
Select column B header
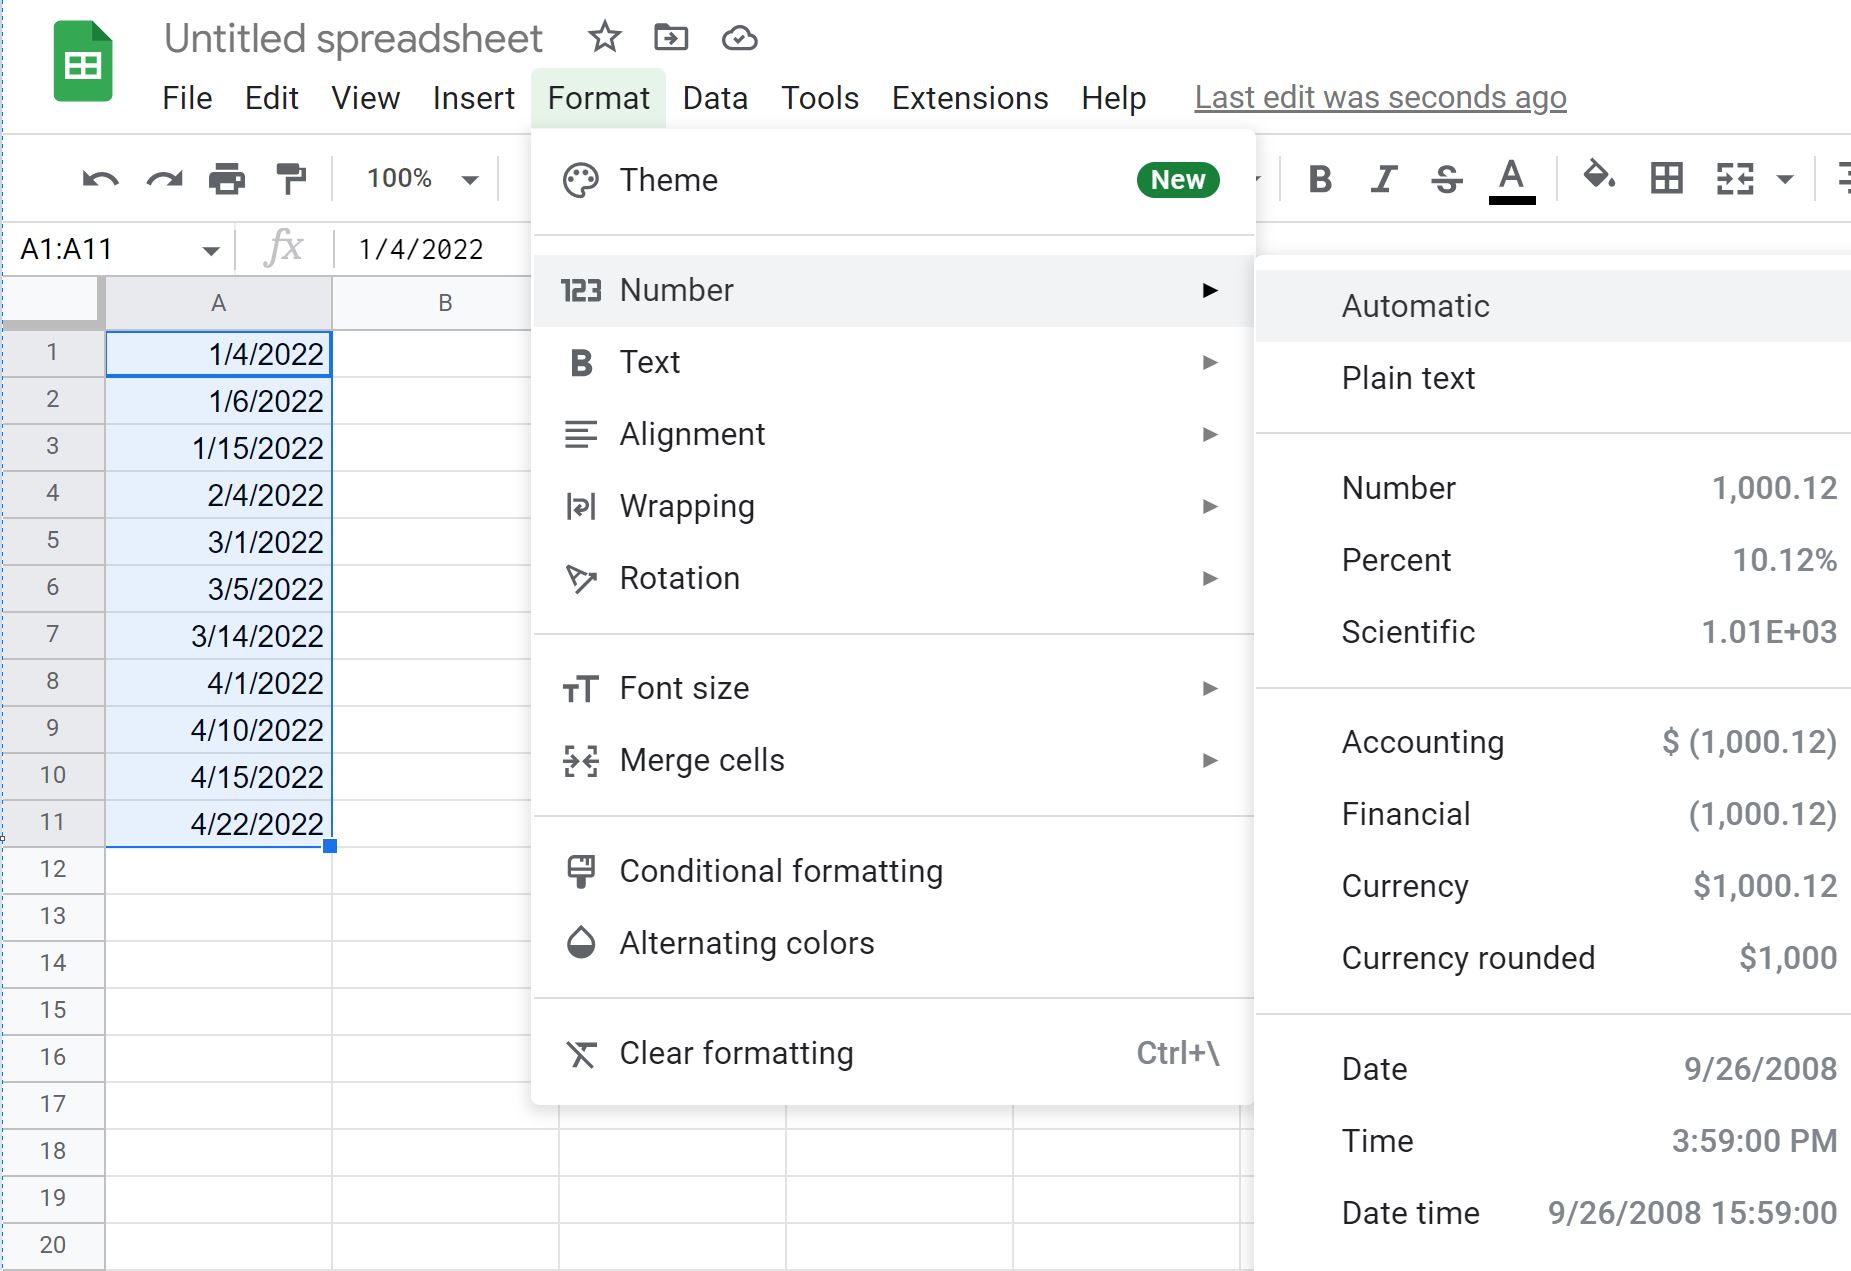[445, 303]
